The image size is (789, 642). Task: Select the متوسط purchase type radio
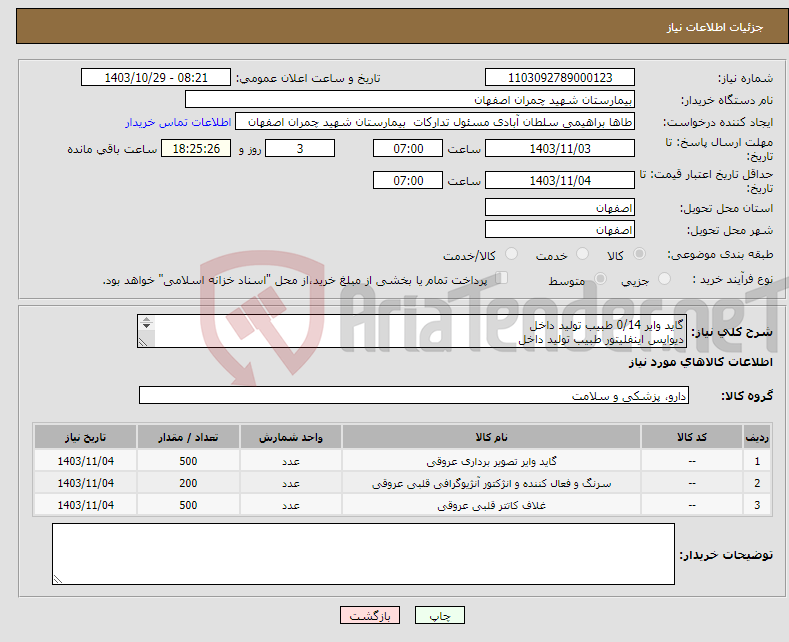(x=600, y=278)
